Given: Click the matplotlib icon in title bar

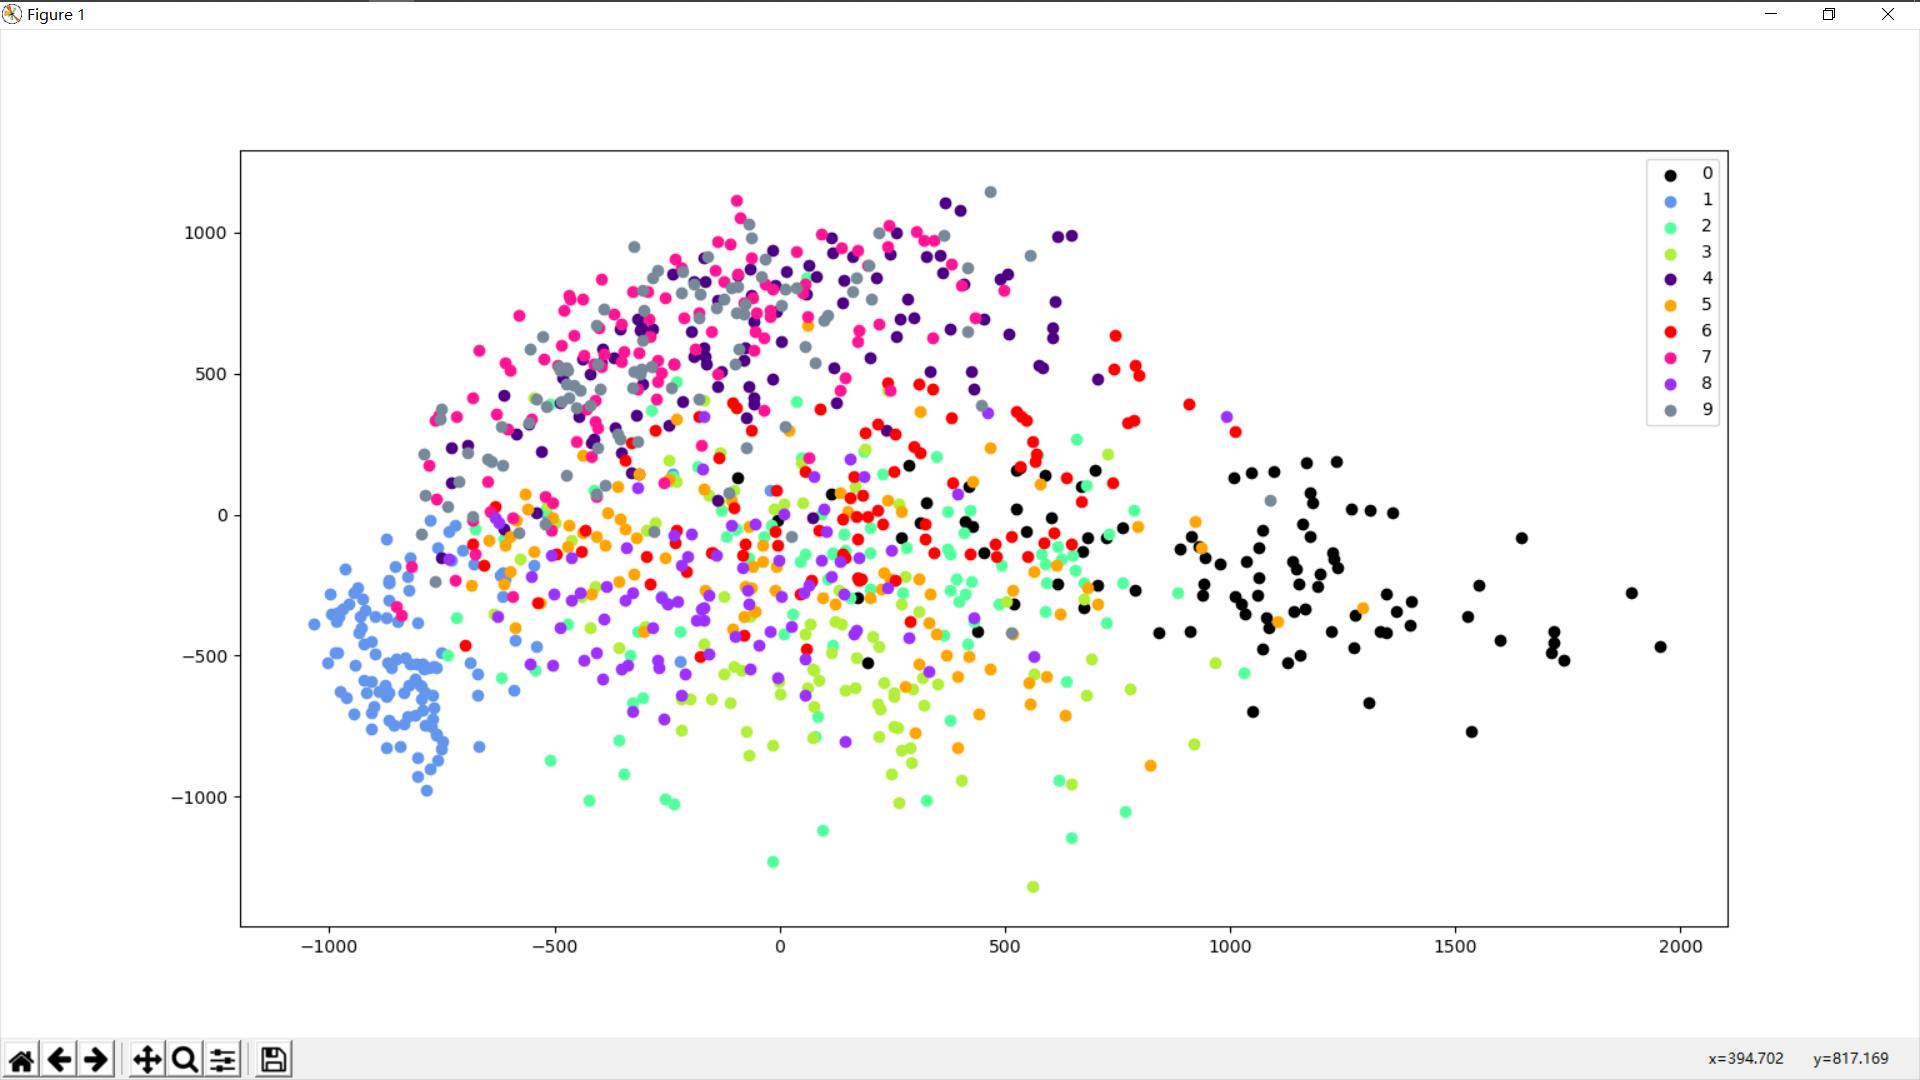Looking at the screenshot, I should point(12,14).
